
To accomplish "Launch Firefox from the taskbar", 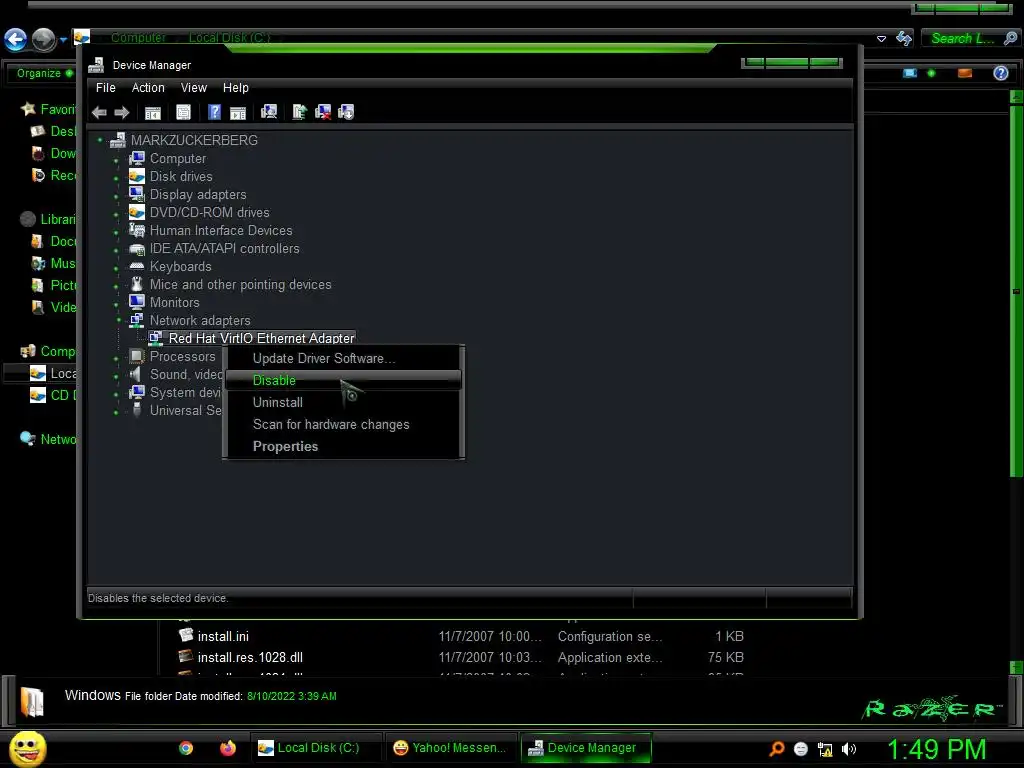I will pyautogui.click(x=227, y=748).
